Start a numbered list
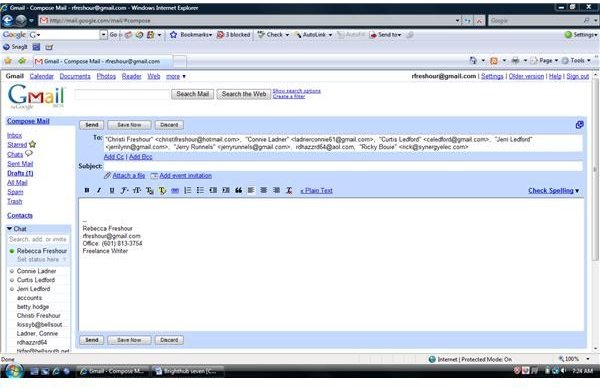This screenshot has height=388, width=600. click(188, 190)
